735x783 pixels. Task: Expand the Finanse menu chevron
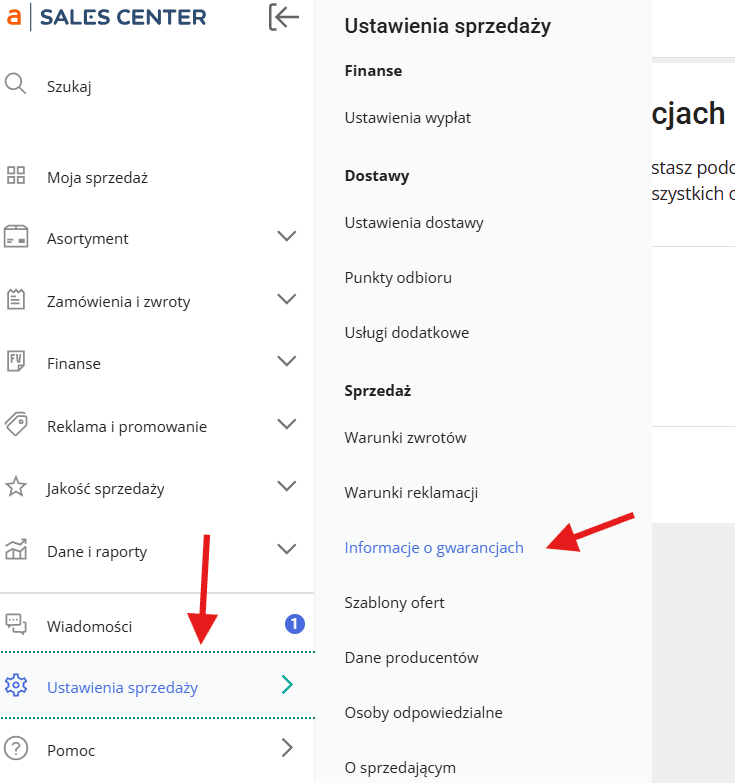point(287,361)
